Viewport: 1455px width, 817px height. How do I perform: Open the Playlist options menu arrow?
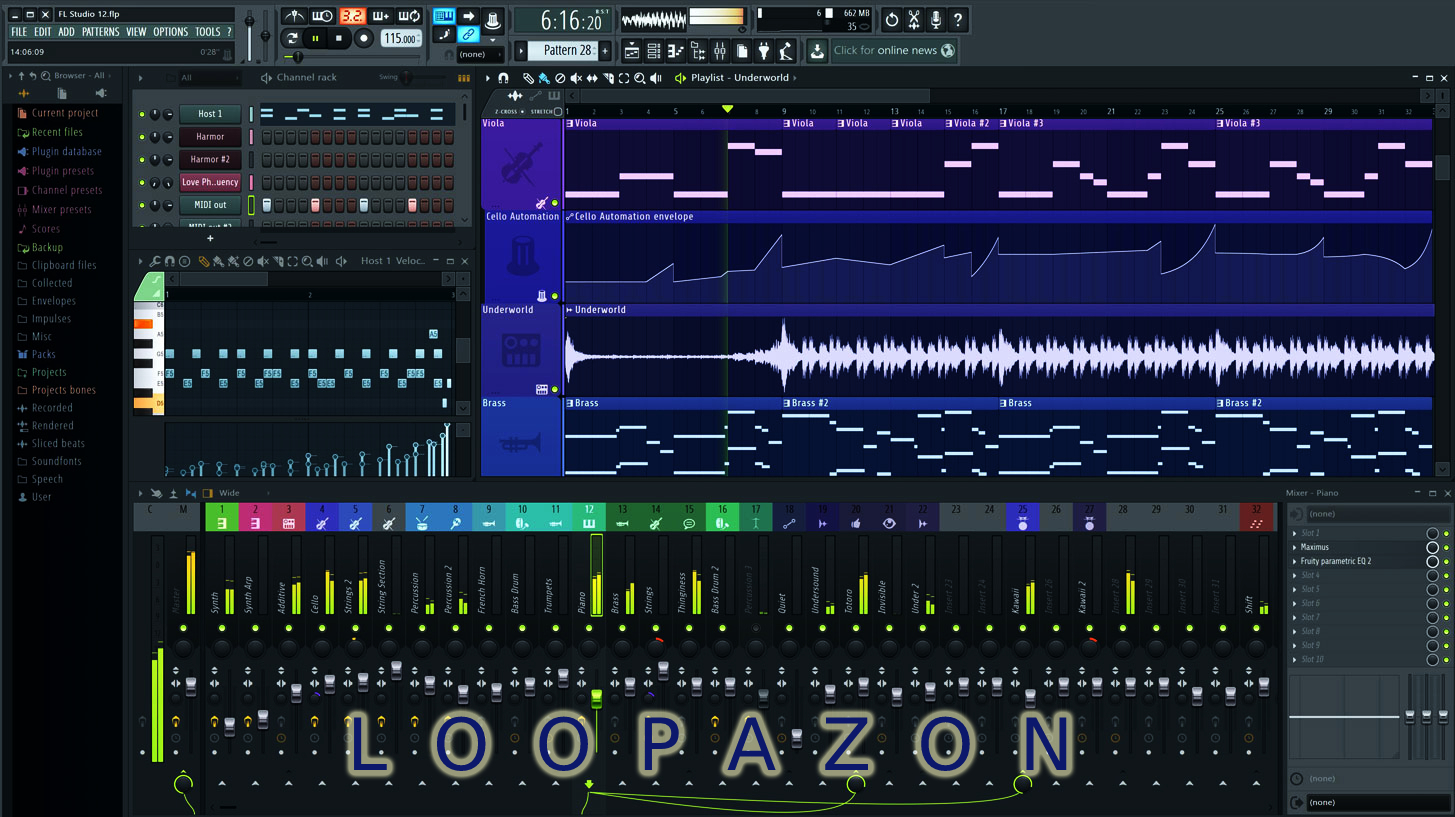point(488,78)
